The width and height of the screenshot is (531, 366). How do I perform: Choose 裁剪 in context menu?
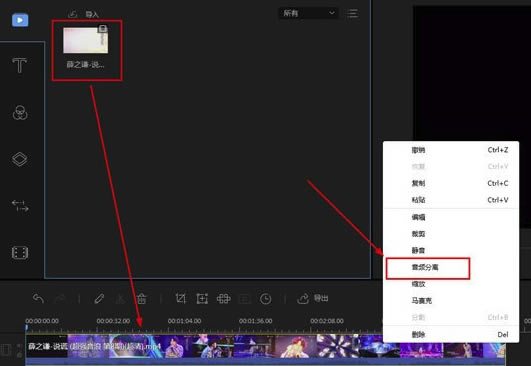point(451,234)
